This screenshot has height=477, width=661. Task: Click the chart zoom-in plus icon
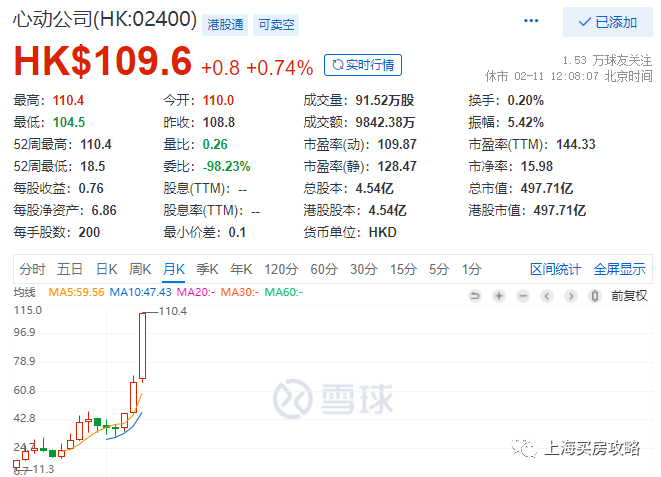click(499, 296)
